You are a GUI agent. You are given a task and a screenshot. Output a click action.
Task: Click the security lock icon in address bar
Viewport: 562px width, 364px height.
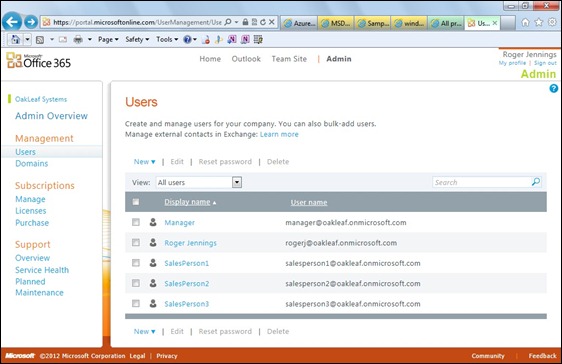click(x=245, y=22)
